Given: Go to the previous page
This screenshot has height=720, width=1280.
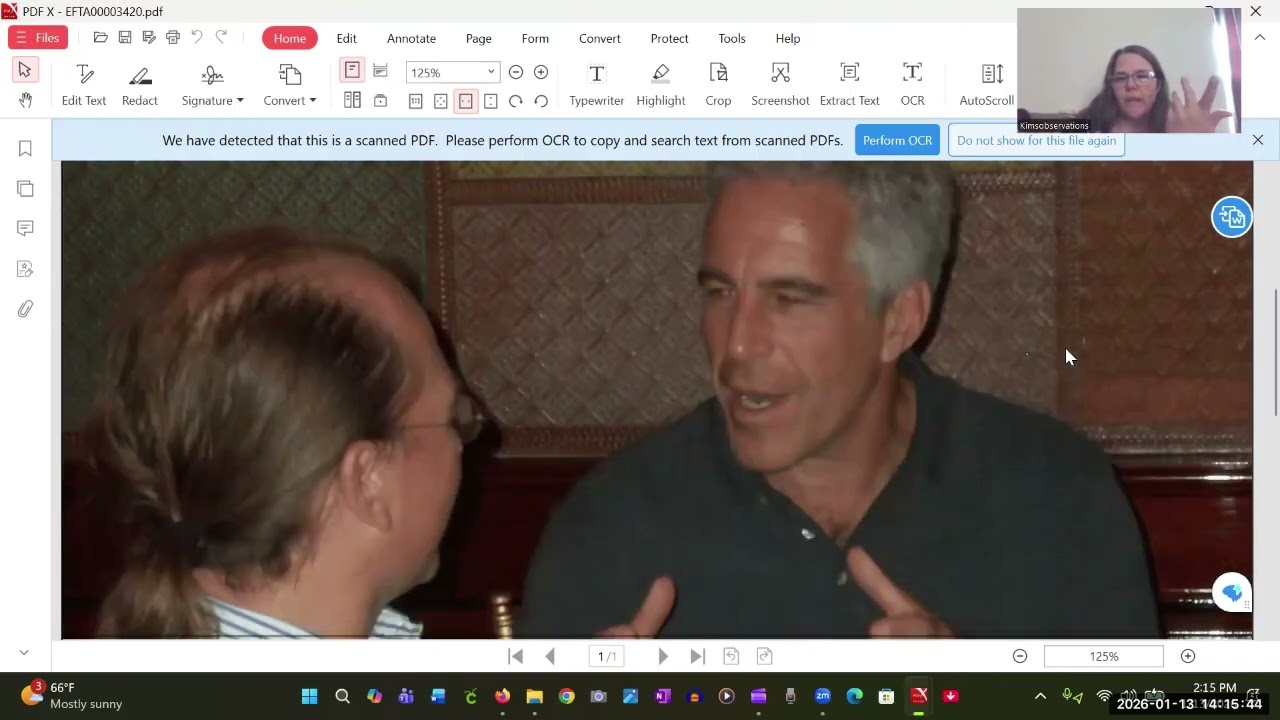Looking at the screenshot, I should (550, 656).
